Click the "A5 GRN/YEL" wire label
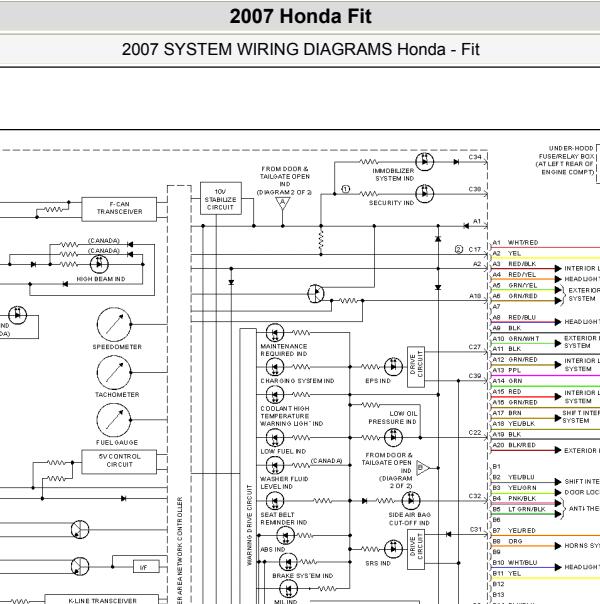 click(515, 285)
